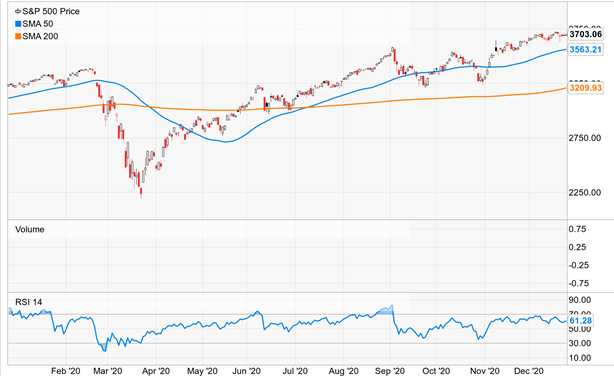Click the May '20 date axis label

click(202, 371)
